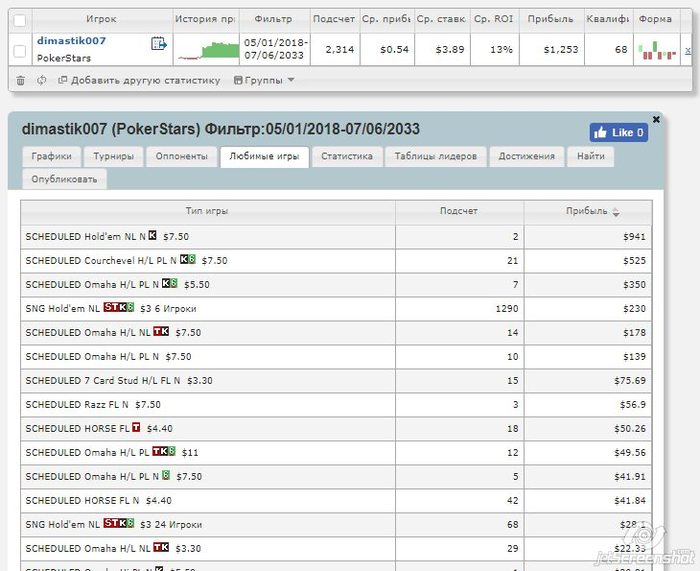Screen dimensions: 700x571
Task: Sort by the Игрок column header
Action: pos(102,19)
